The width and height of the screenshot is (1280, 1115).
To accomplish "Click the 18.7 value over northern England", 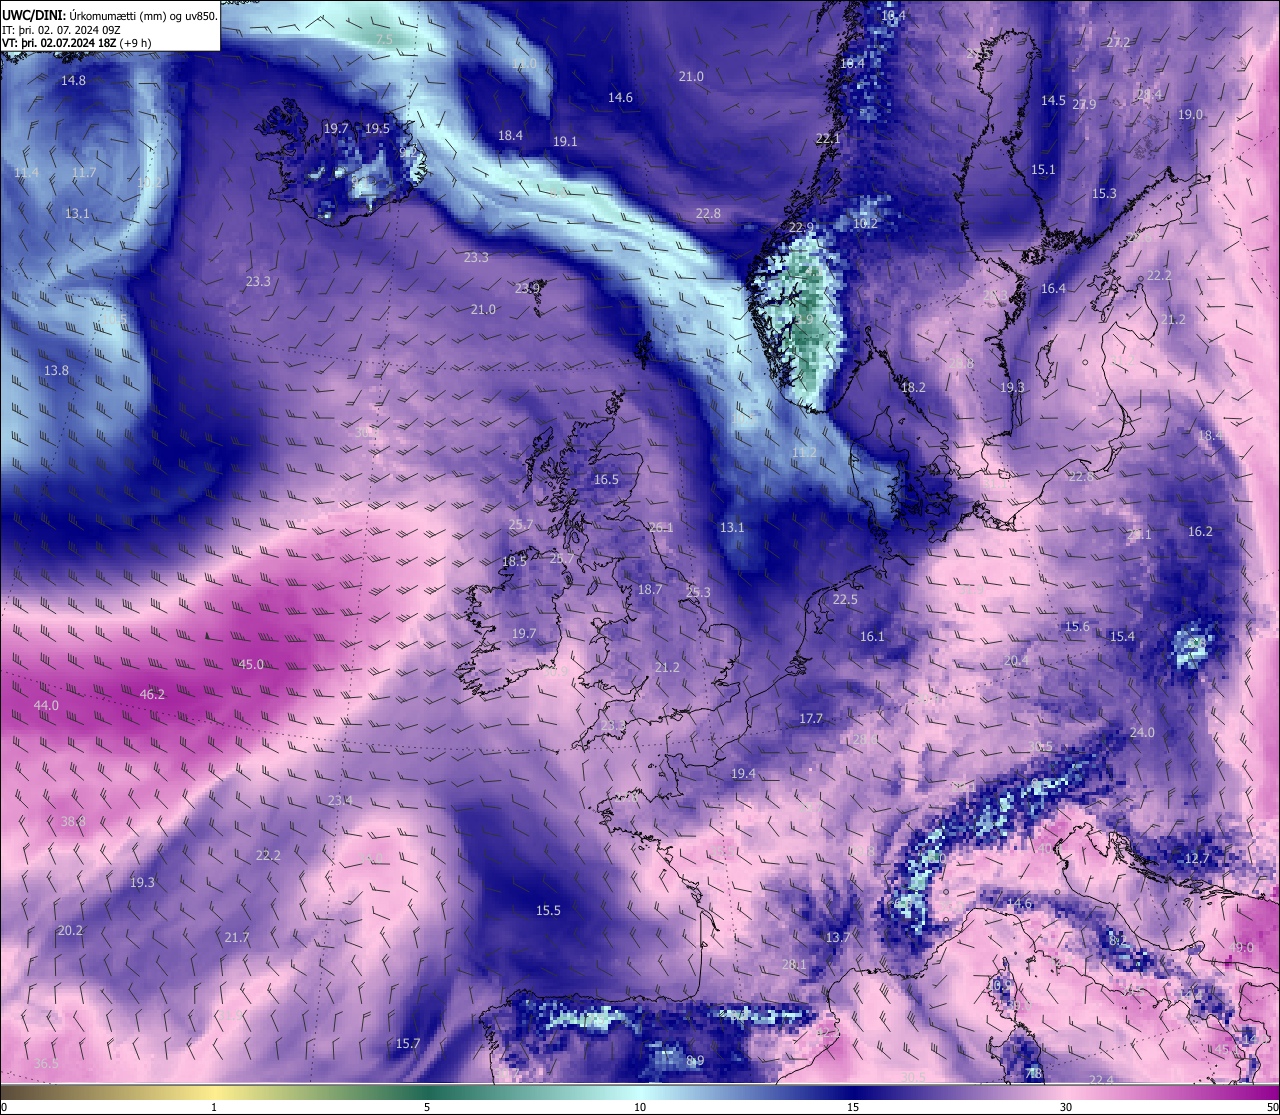I will tap(650, 589).
